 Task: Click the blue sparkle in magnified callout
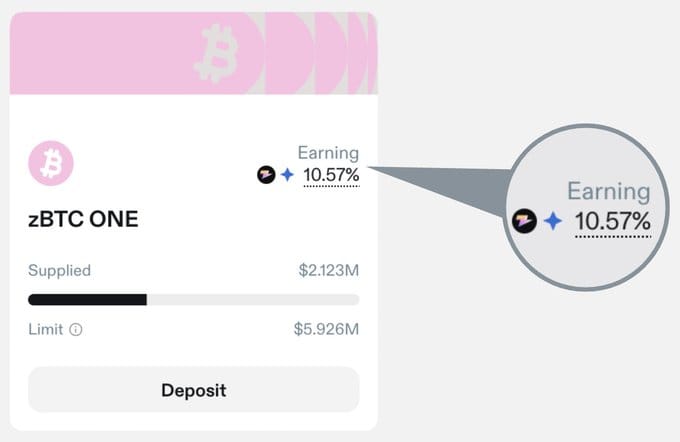pyautogui.click(x=553, y=221)
